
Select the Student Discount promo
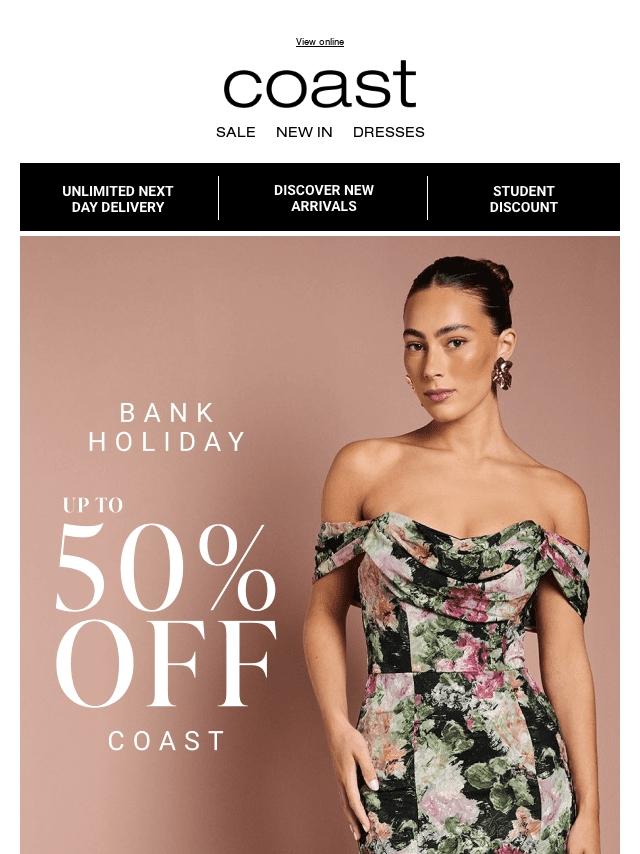(x=523, y=199)
